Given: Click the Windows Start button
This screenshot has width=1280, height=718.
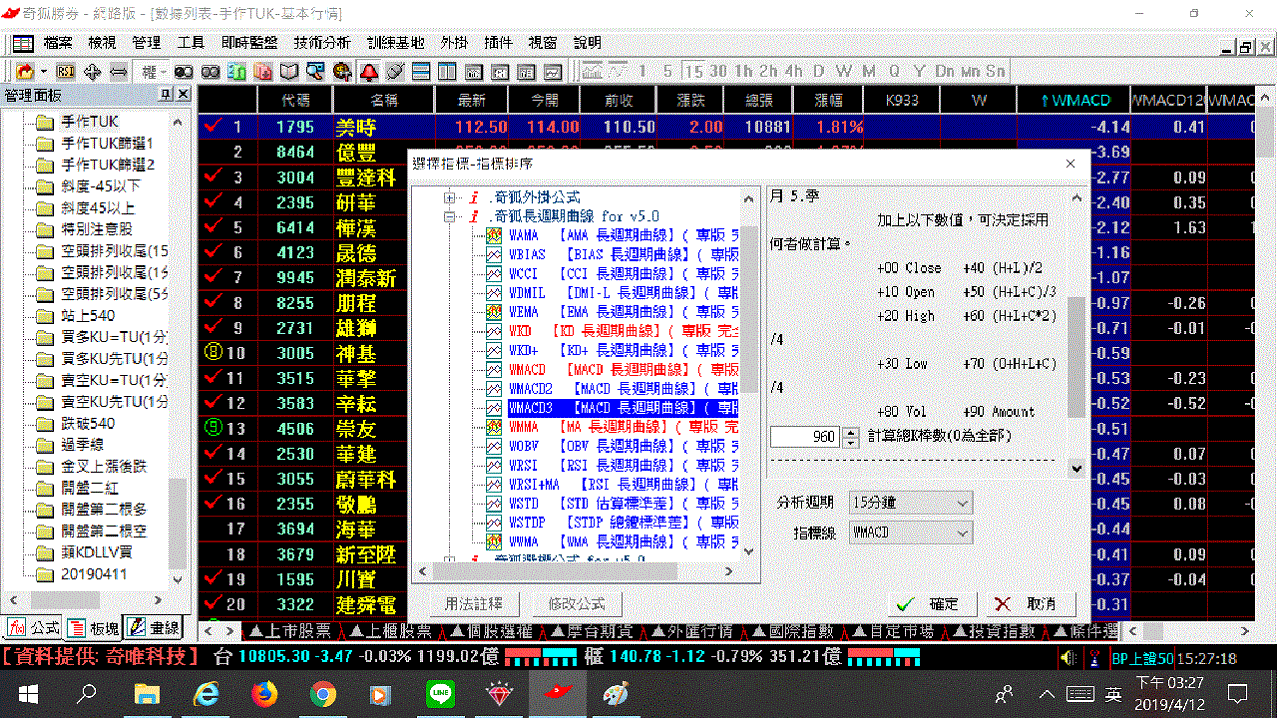Looking at the screenshot, I should 27,694.
